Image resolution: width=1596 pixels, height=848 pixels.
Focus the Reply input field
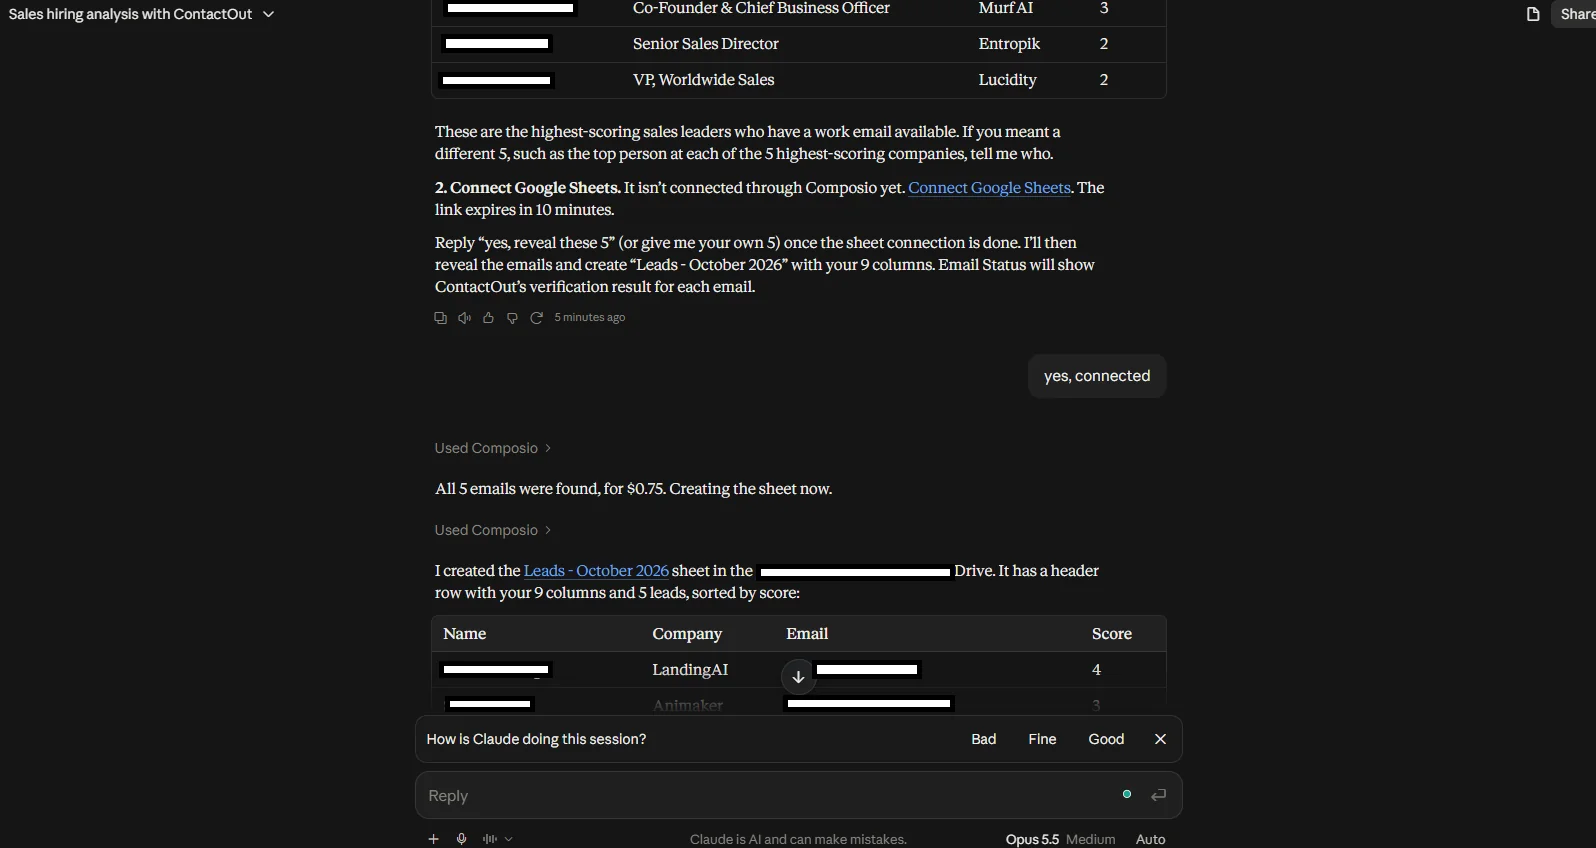point(770,795)
